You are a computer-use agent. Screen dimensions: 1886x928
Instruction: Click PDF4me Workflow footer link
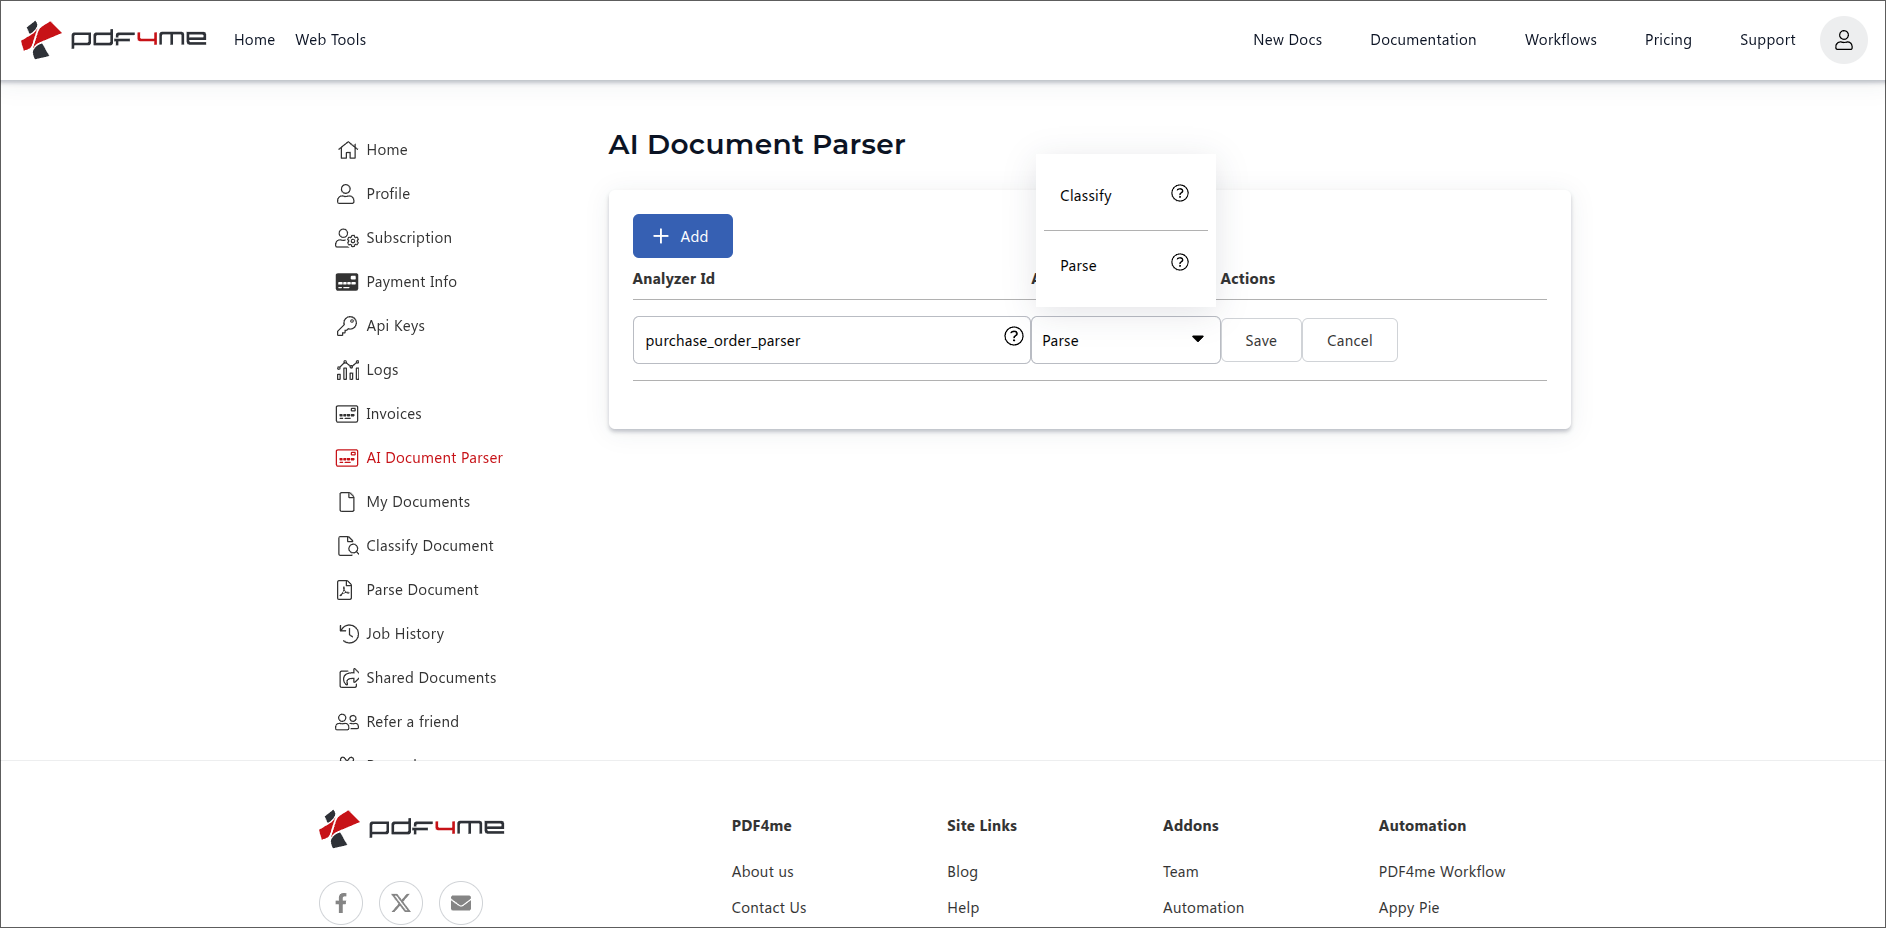pos(1441,872)
